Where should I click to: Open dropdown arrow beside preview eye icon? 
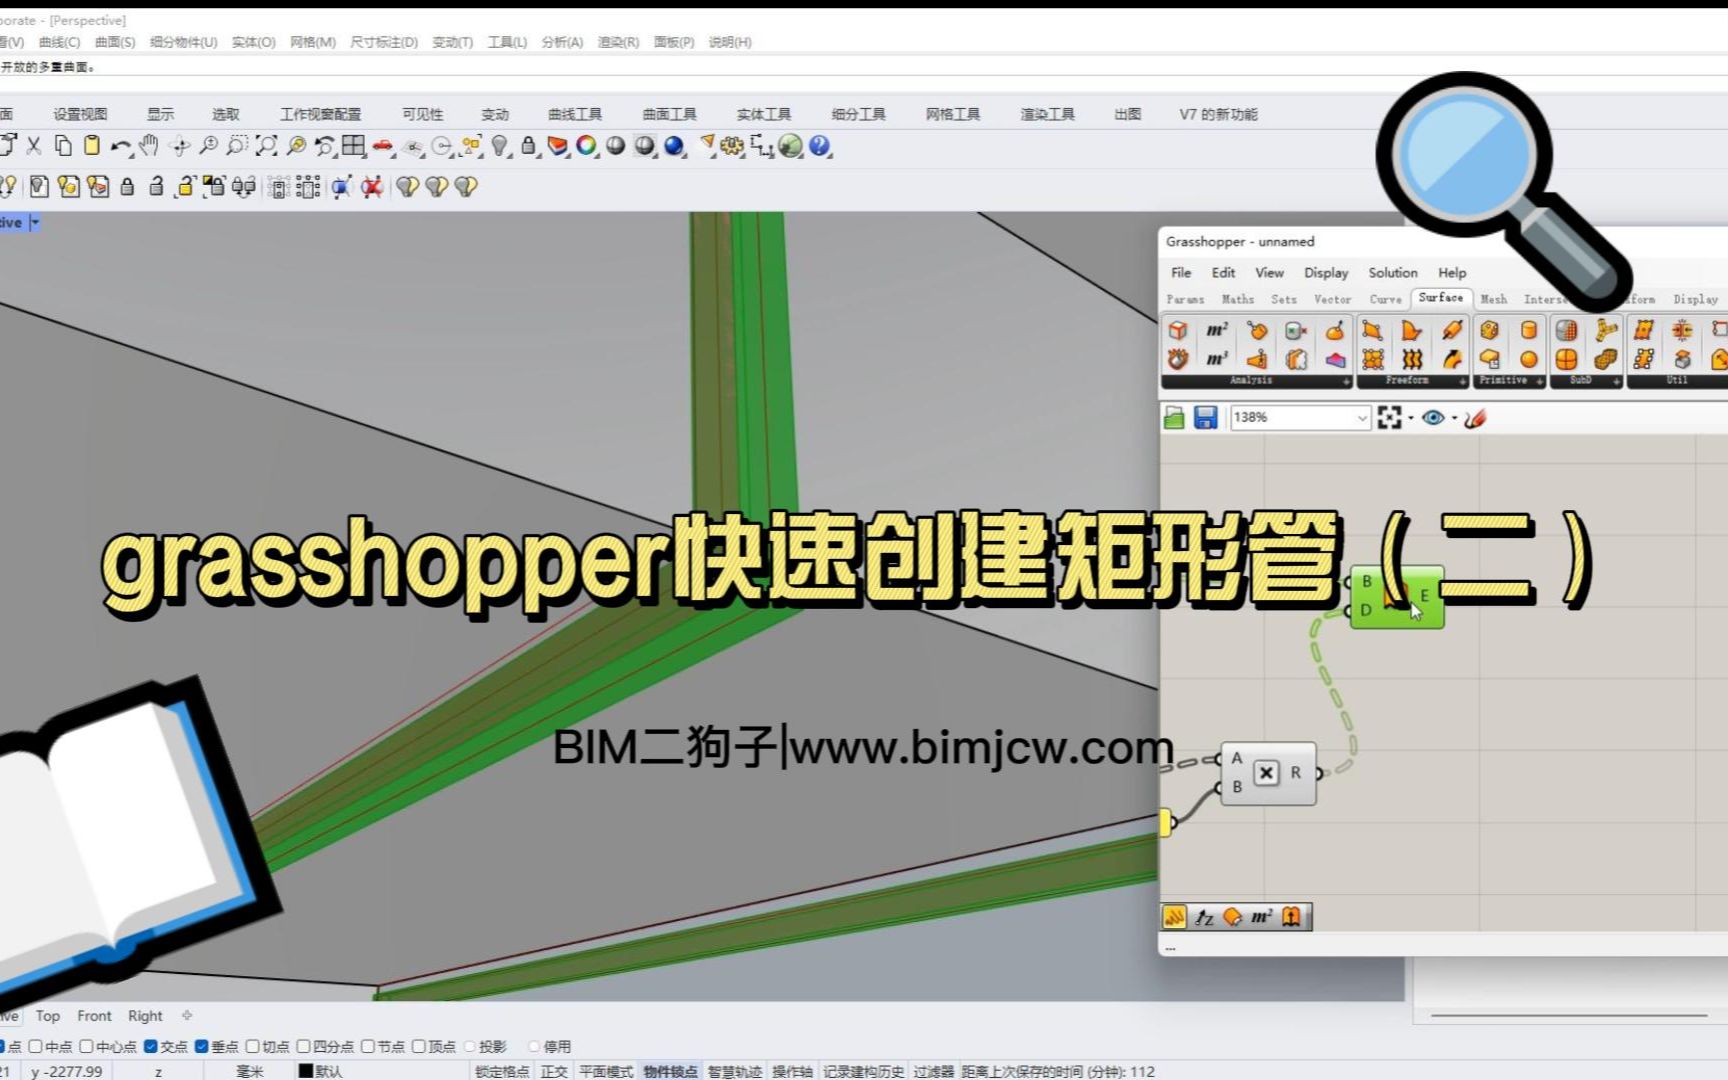point(1454,419)
